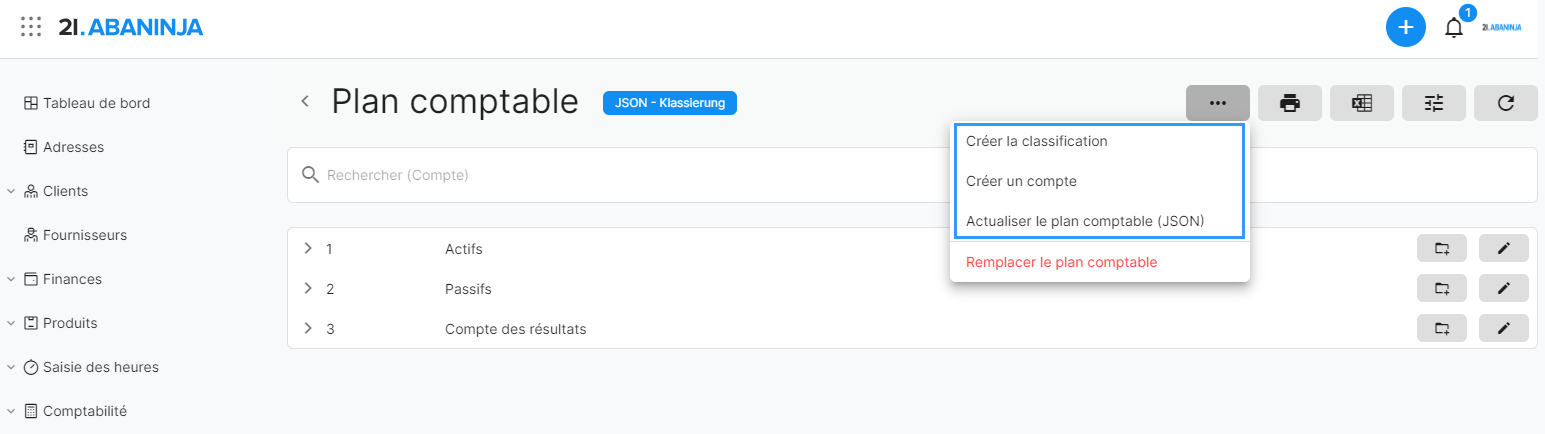
Task: Open the notifications bell
Action: tap(1454, 28)
